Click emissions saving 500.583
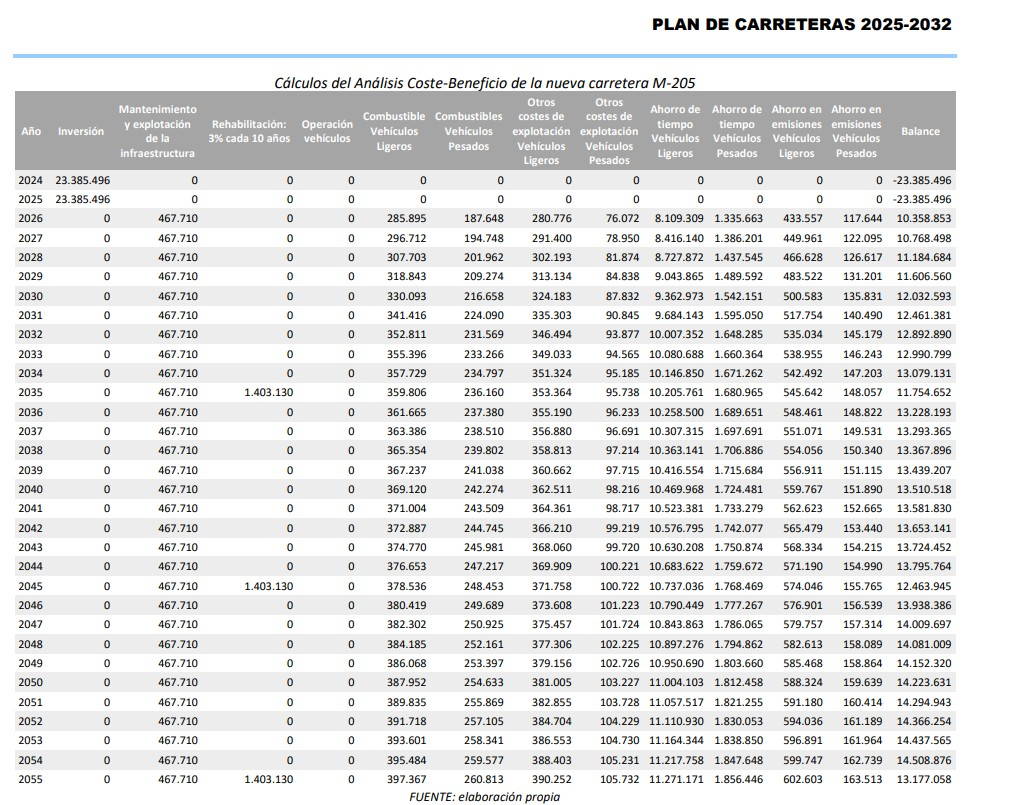This screenshot has width=1015, height=805. tap(803, 296)
